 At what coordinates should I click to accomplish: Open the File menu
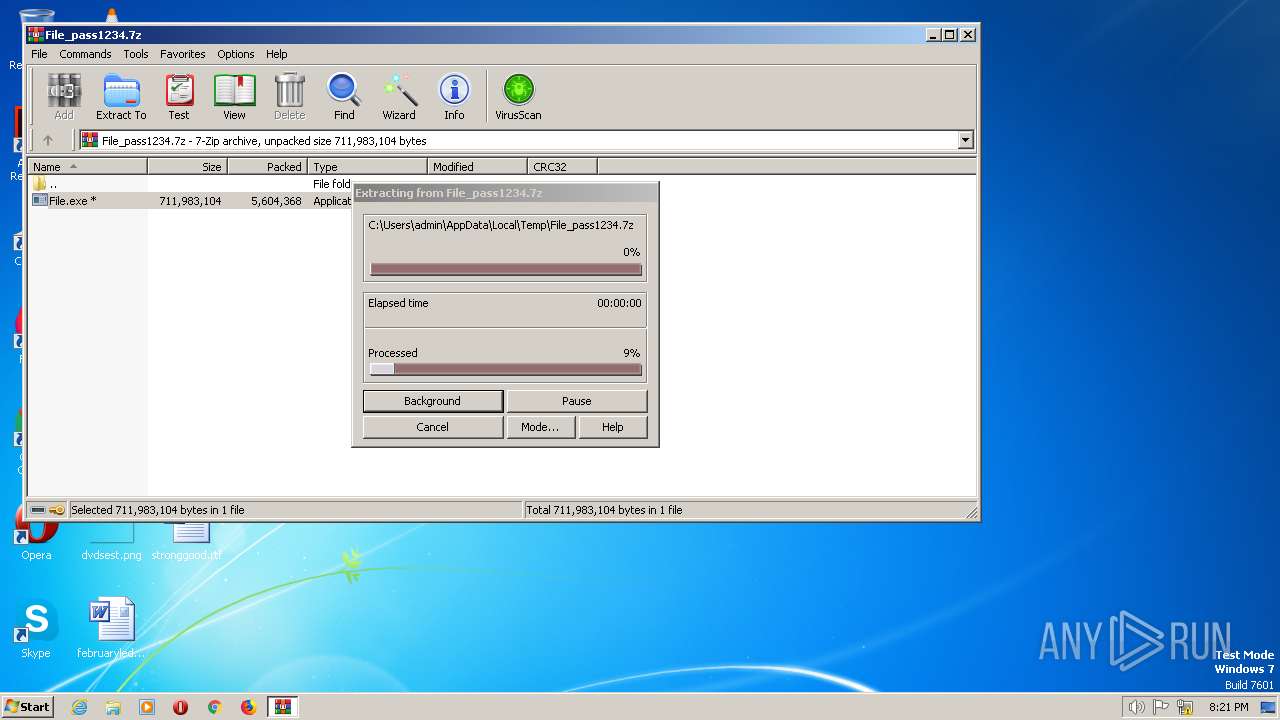(x=39, y=54)
